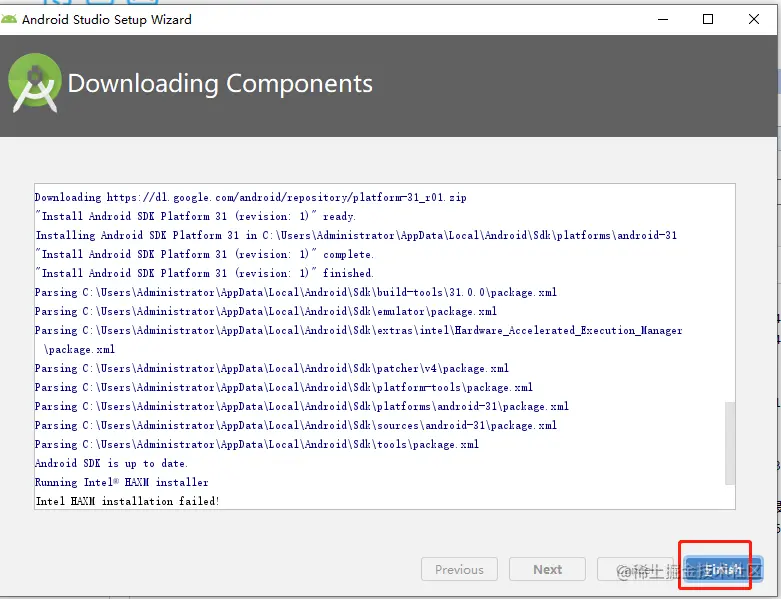Click the Next button
Screen dimensions: 781x599
547,569
